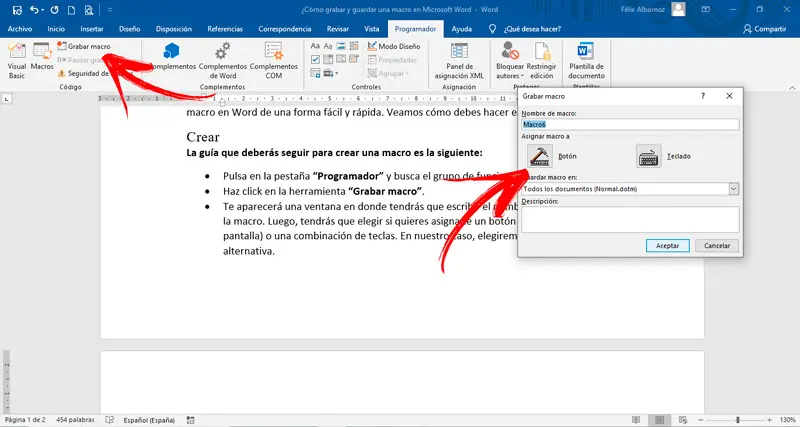The width and height of the screenshot is (800, 427).
Task: Switch to the Disposición tab
Action: click(x=173, y=29)
